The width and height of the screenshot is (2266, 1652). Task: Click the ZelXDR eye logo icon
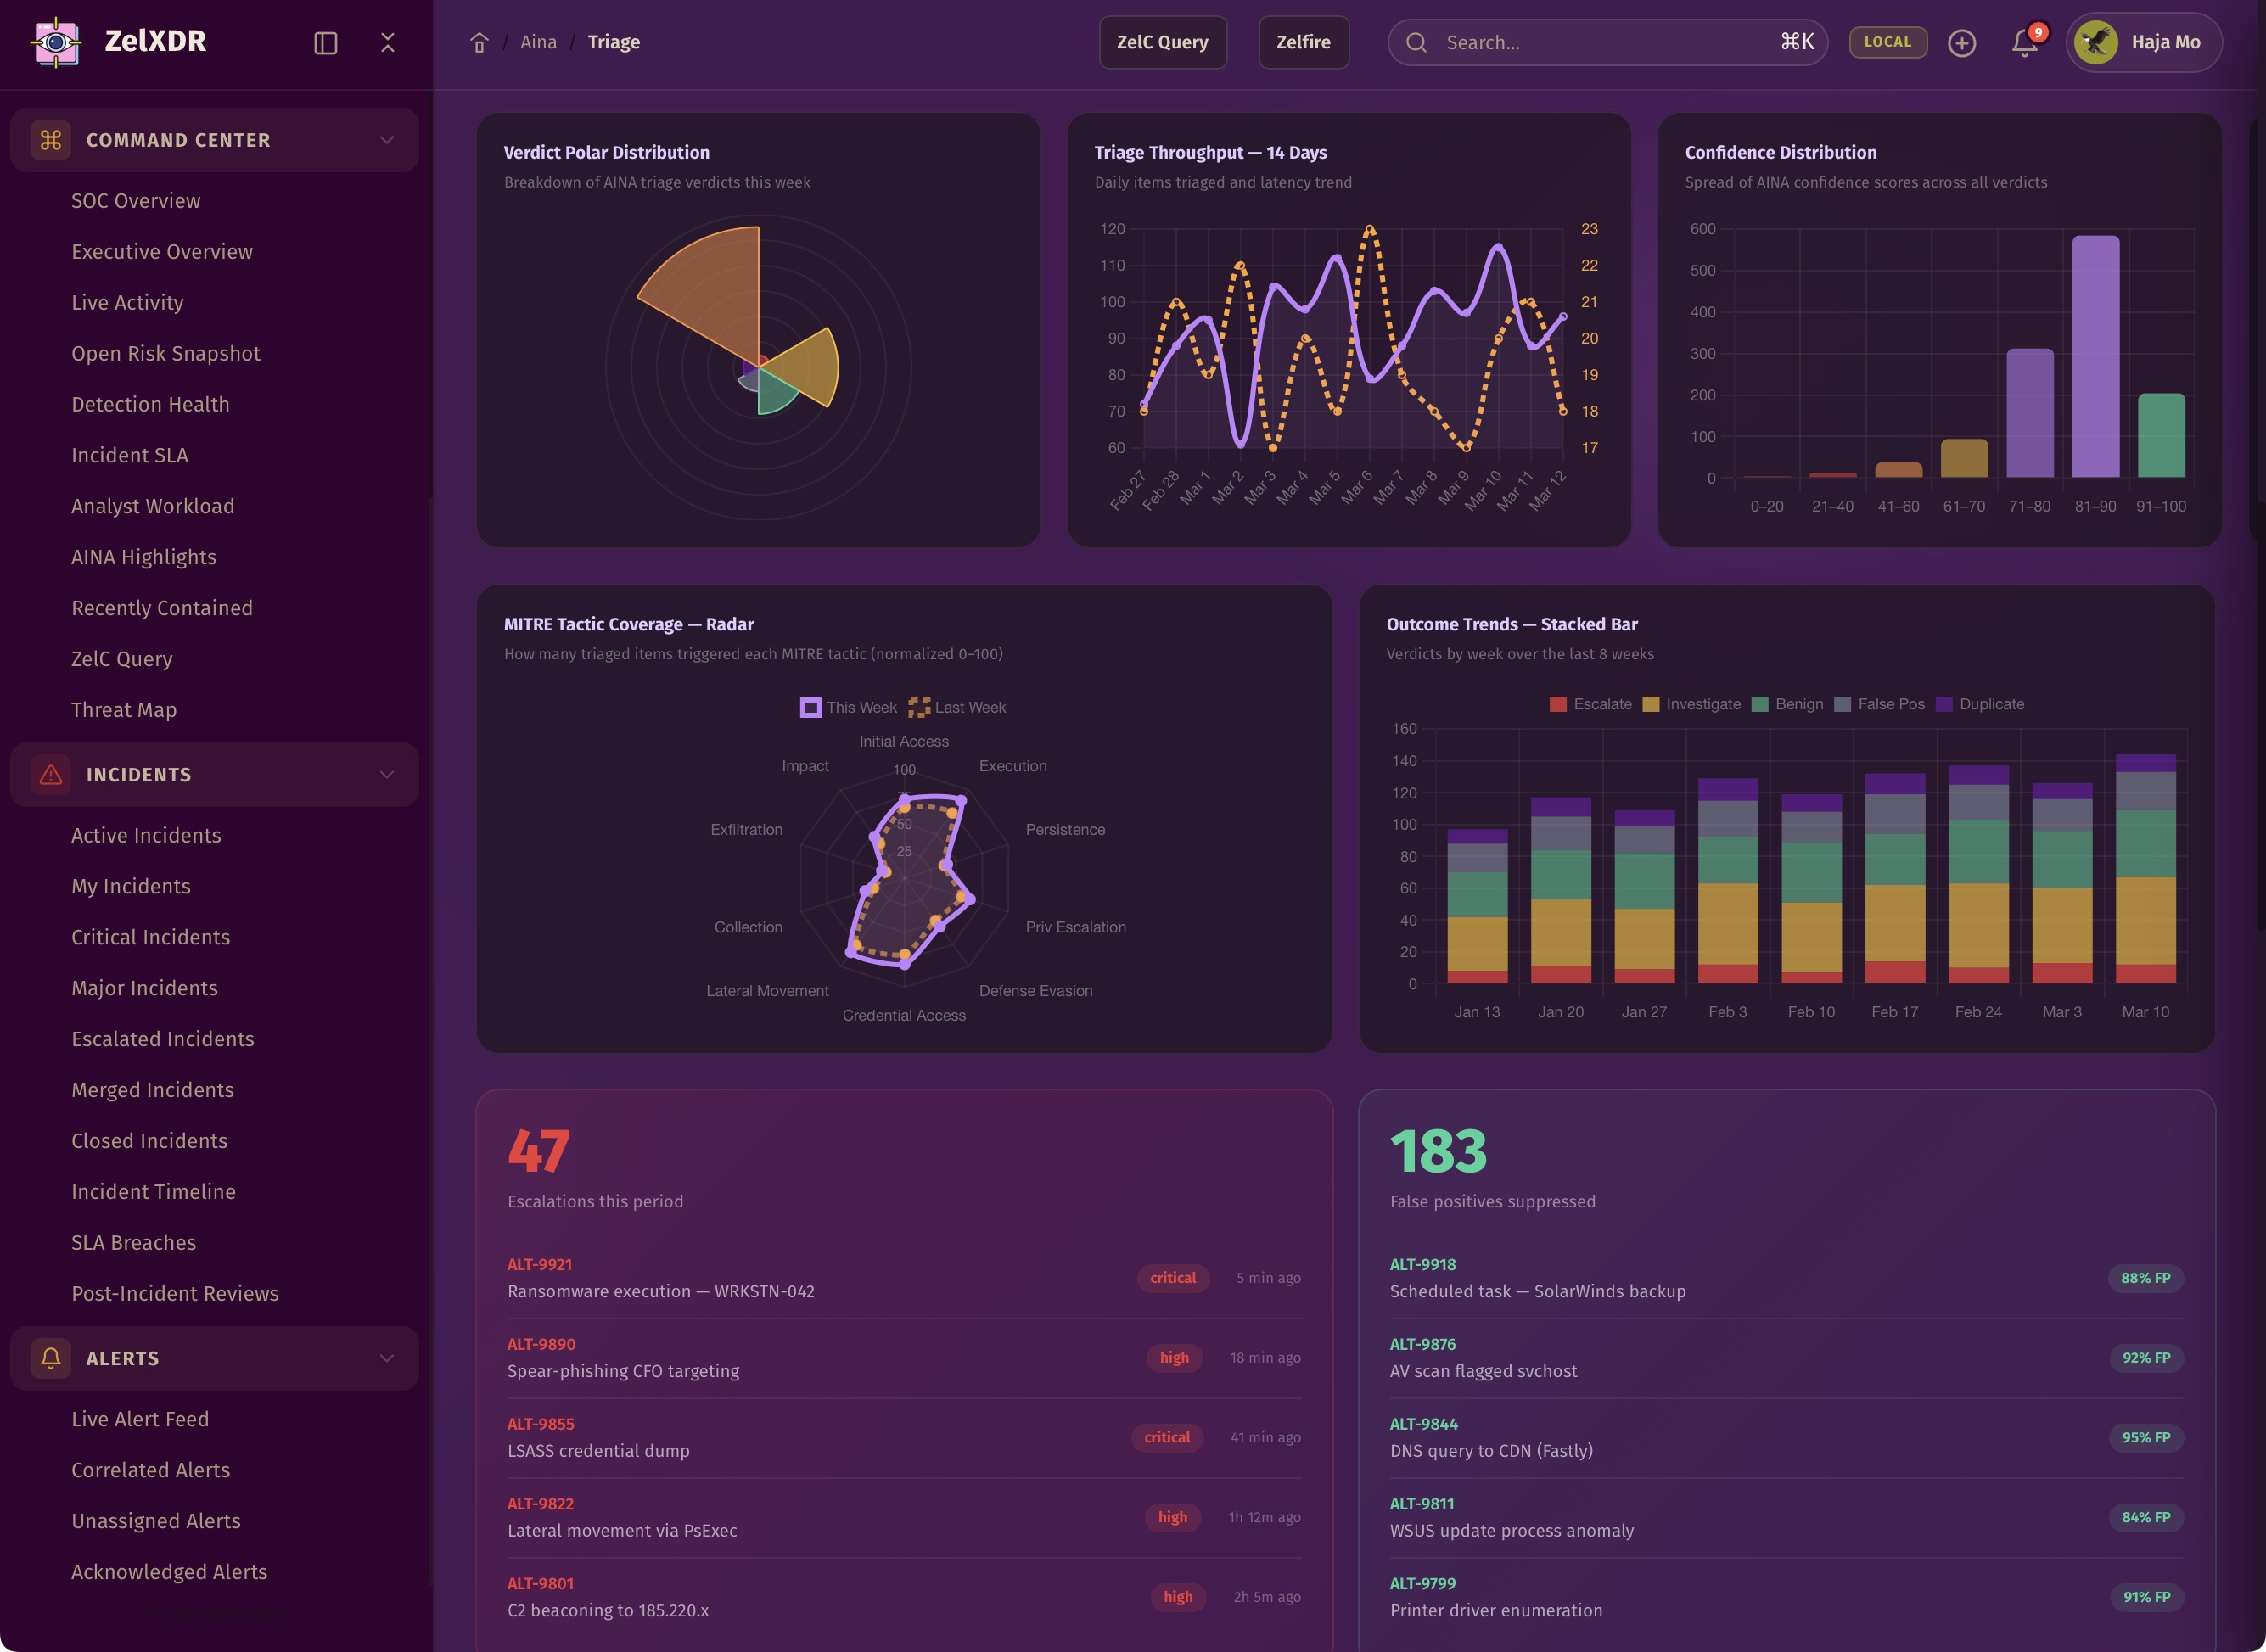(x=56, y=42)
